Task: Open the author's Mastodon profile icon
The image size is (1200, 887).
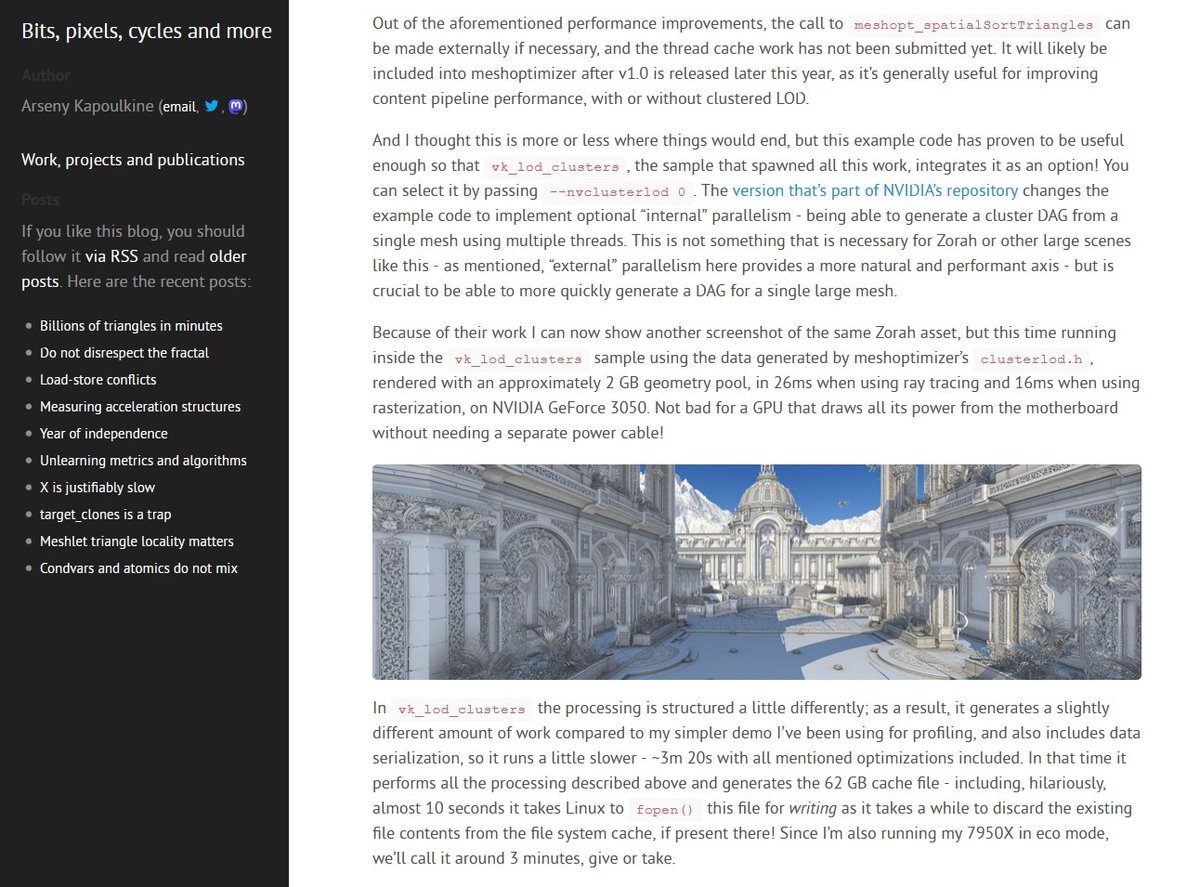Action: point(235,106)
